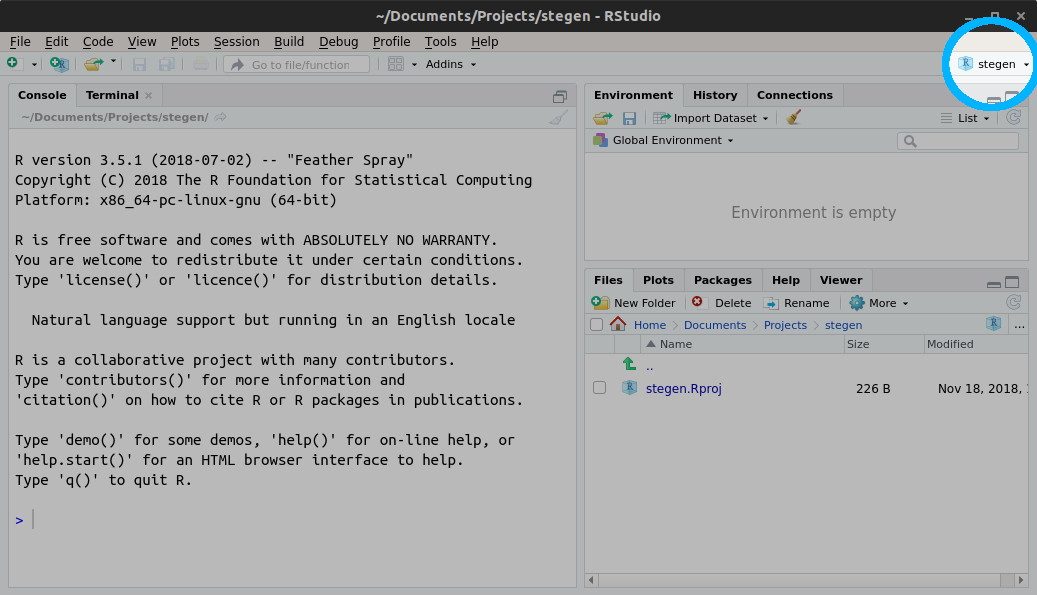
Task: Open the Session menu
Action: tap(236, 42)
